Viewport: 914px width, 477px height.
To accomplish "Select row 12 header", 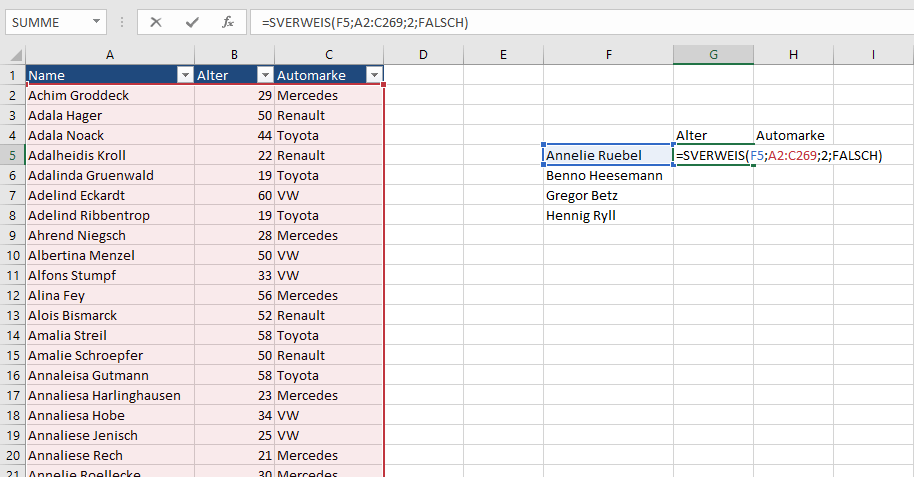I will tap(13, 296).
